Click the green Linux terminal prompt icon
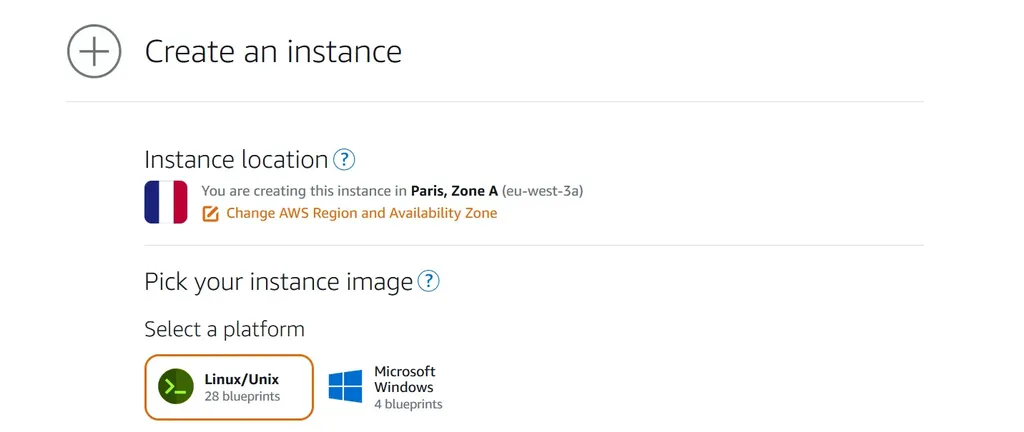1024x432 pixels. (176, 387)
